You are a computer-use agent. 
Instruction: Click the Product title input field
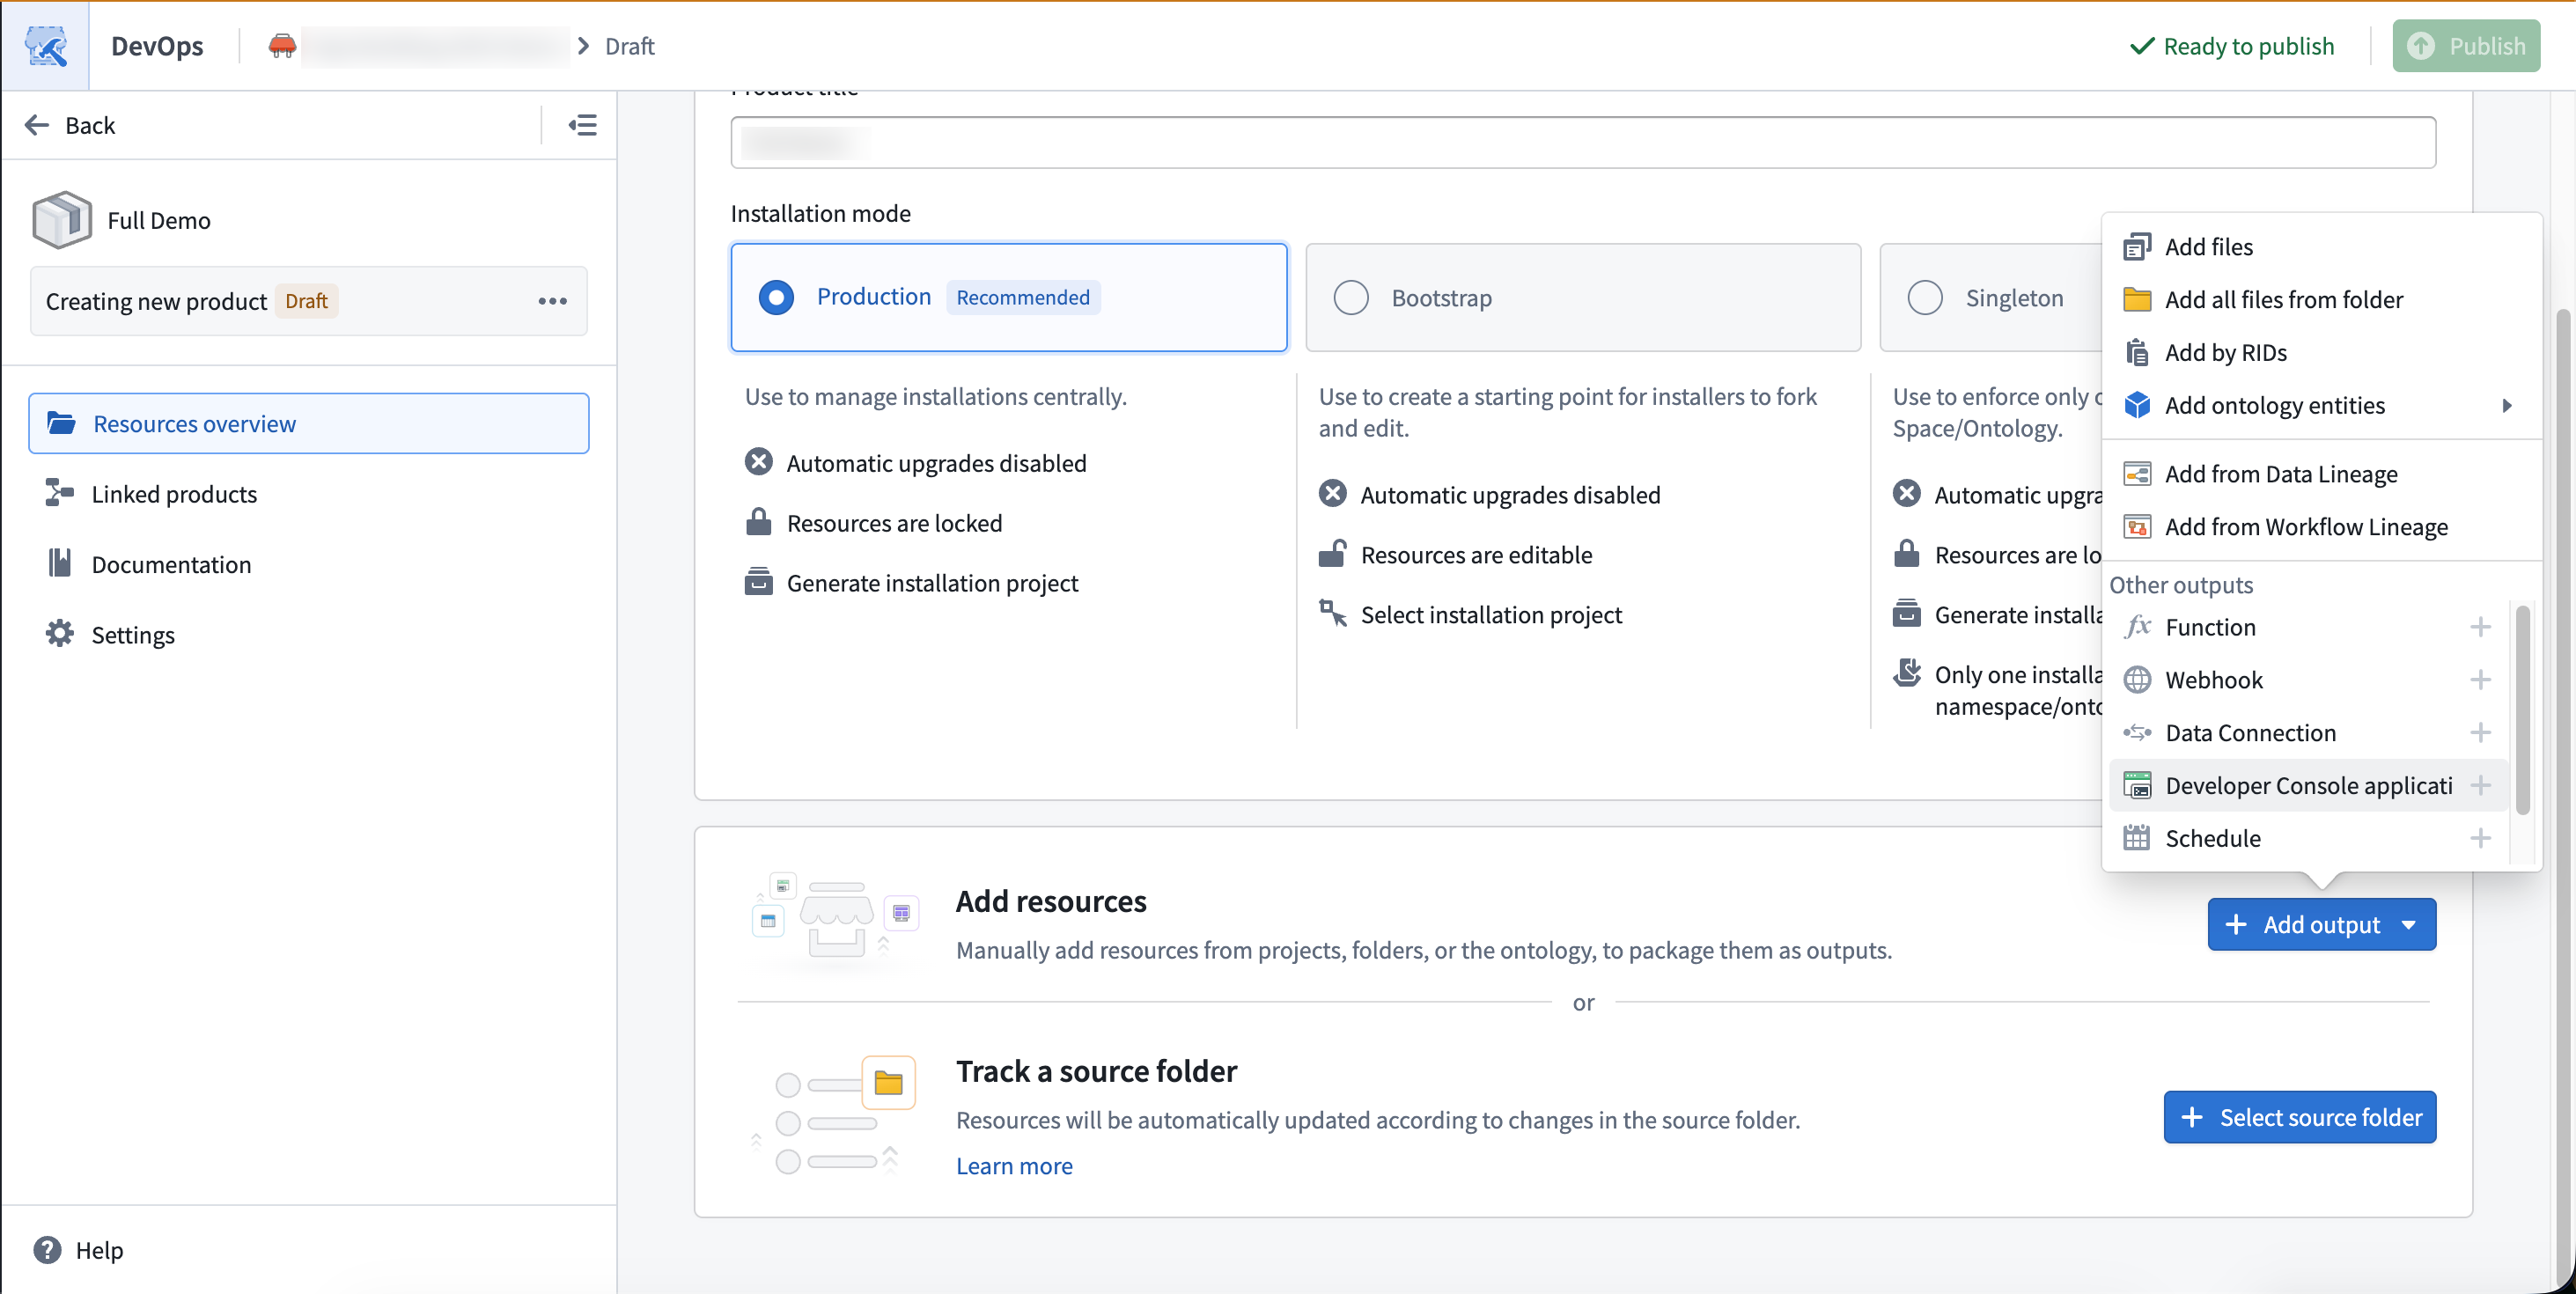(1583, 143)
